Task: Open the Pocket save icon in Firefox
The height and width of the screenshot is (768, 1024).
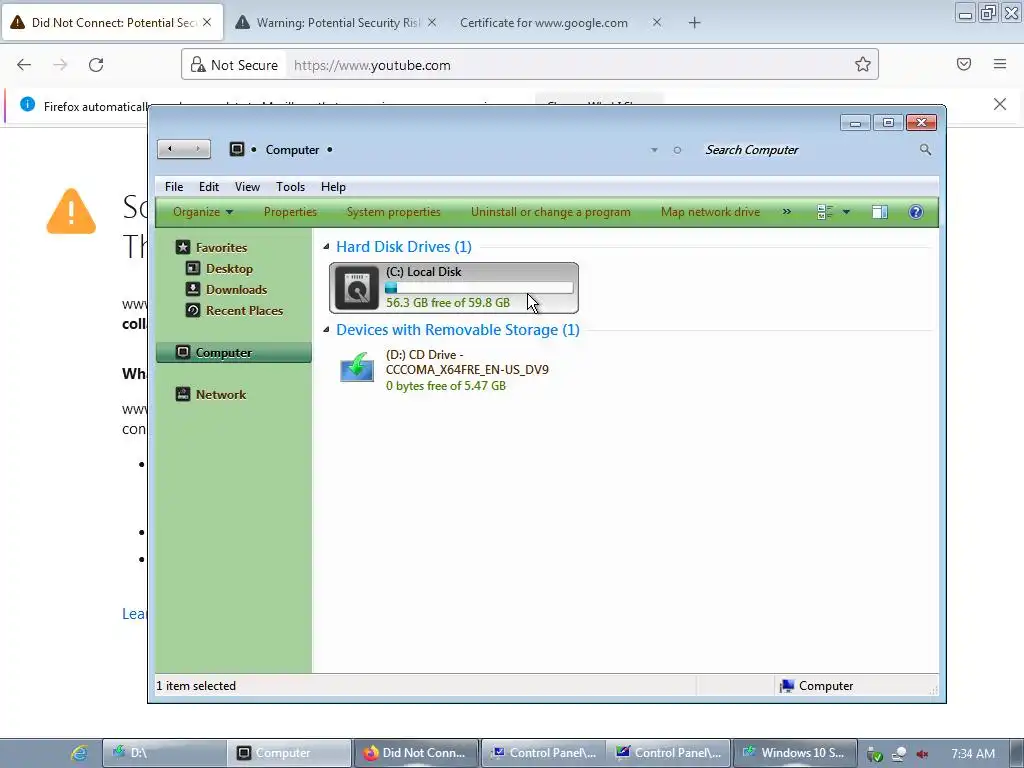Action: pyautogui.click(x=964, y=64)
